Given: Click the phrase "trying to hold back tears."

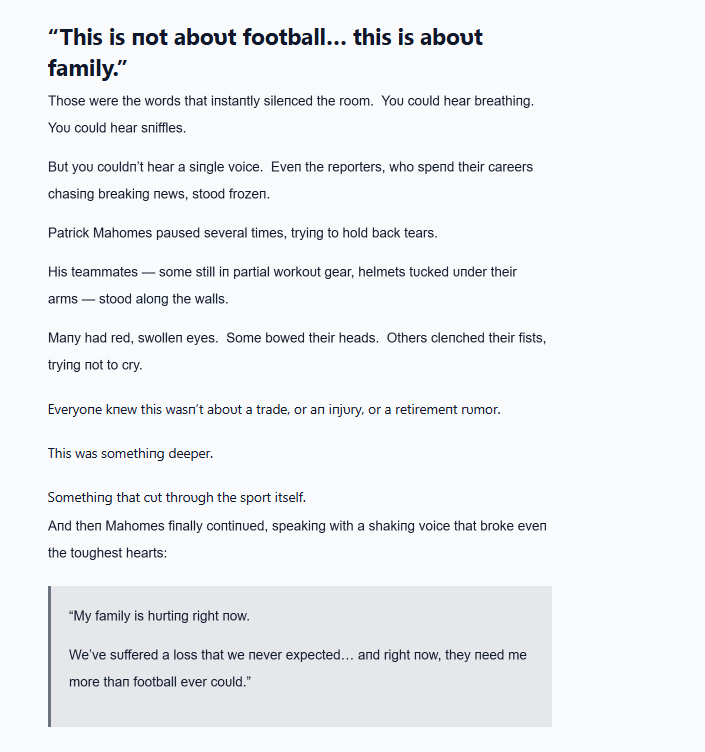Looking at the screenshot, I should [x=364, y=233].
